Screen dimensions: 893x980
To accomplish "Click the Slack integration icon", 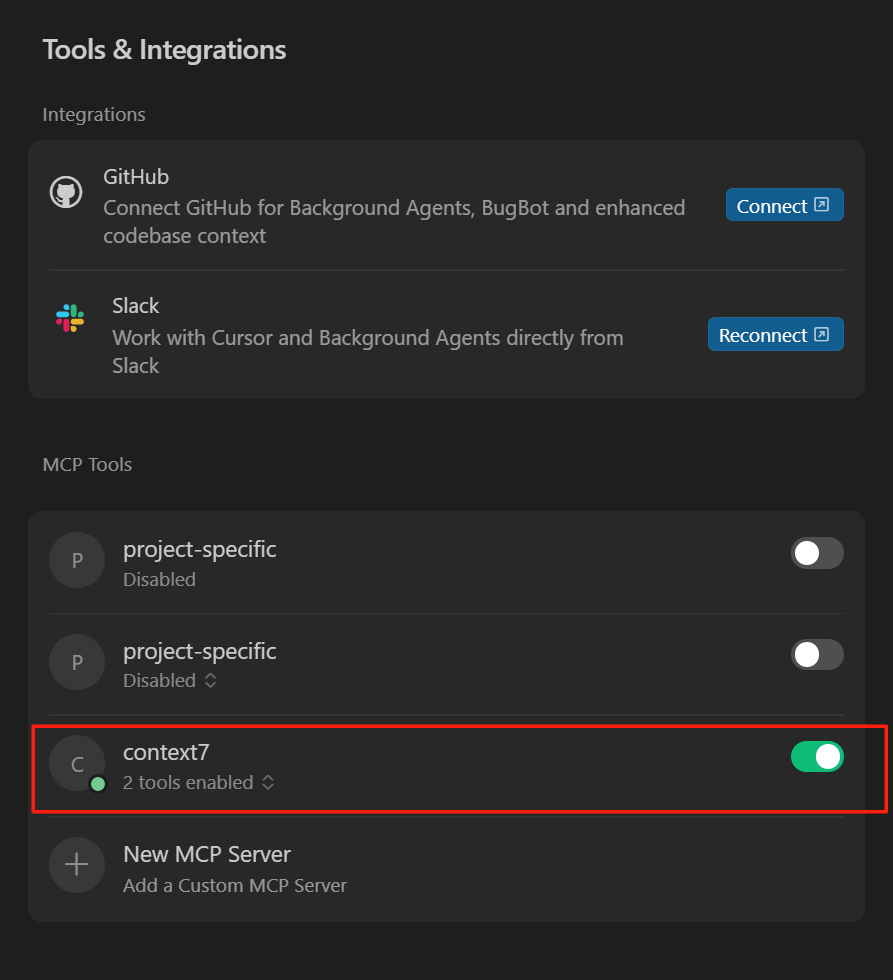I will pos(67,319).
